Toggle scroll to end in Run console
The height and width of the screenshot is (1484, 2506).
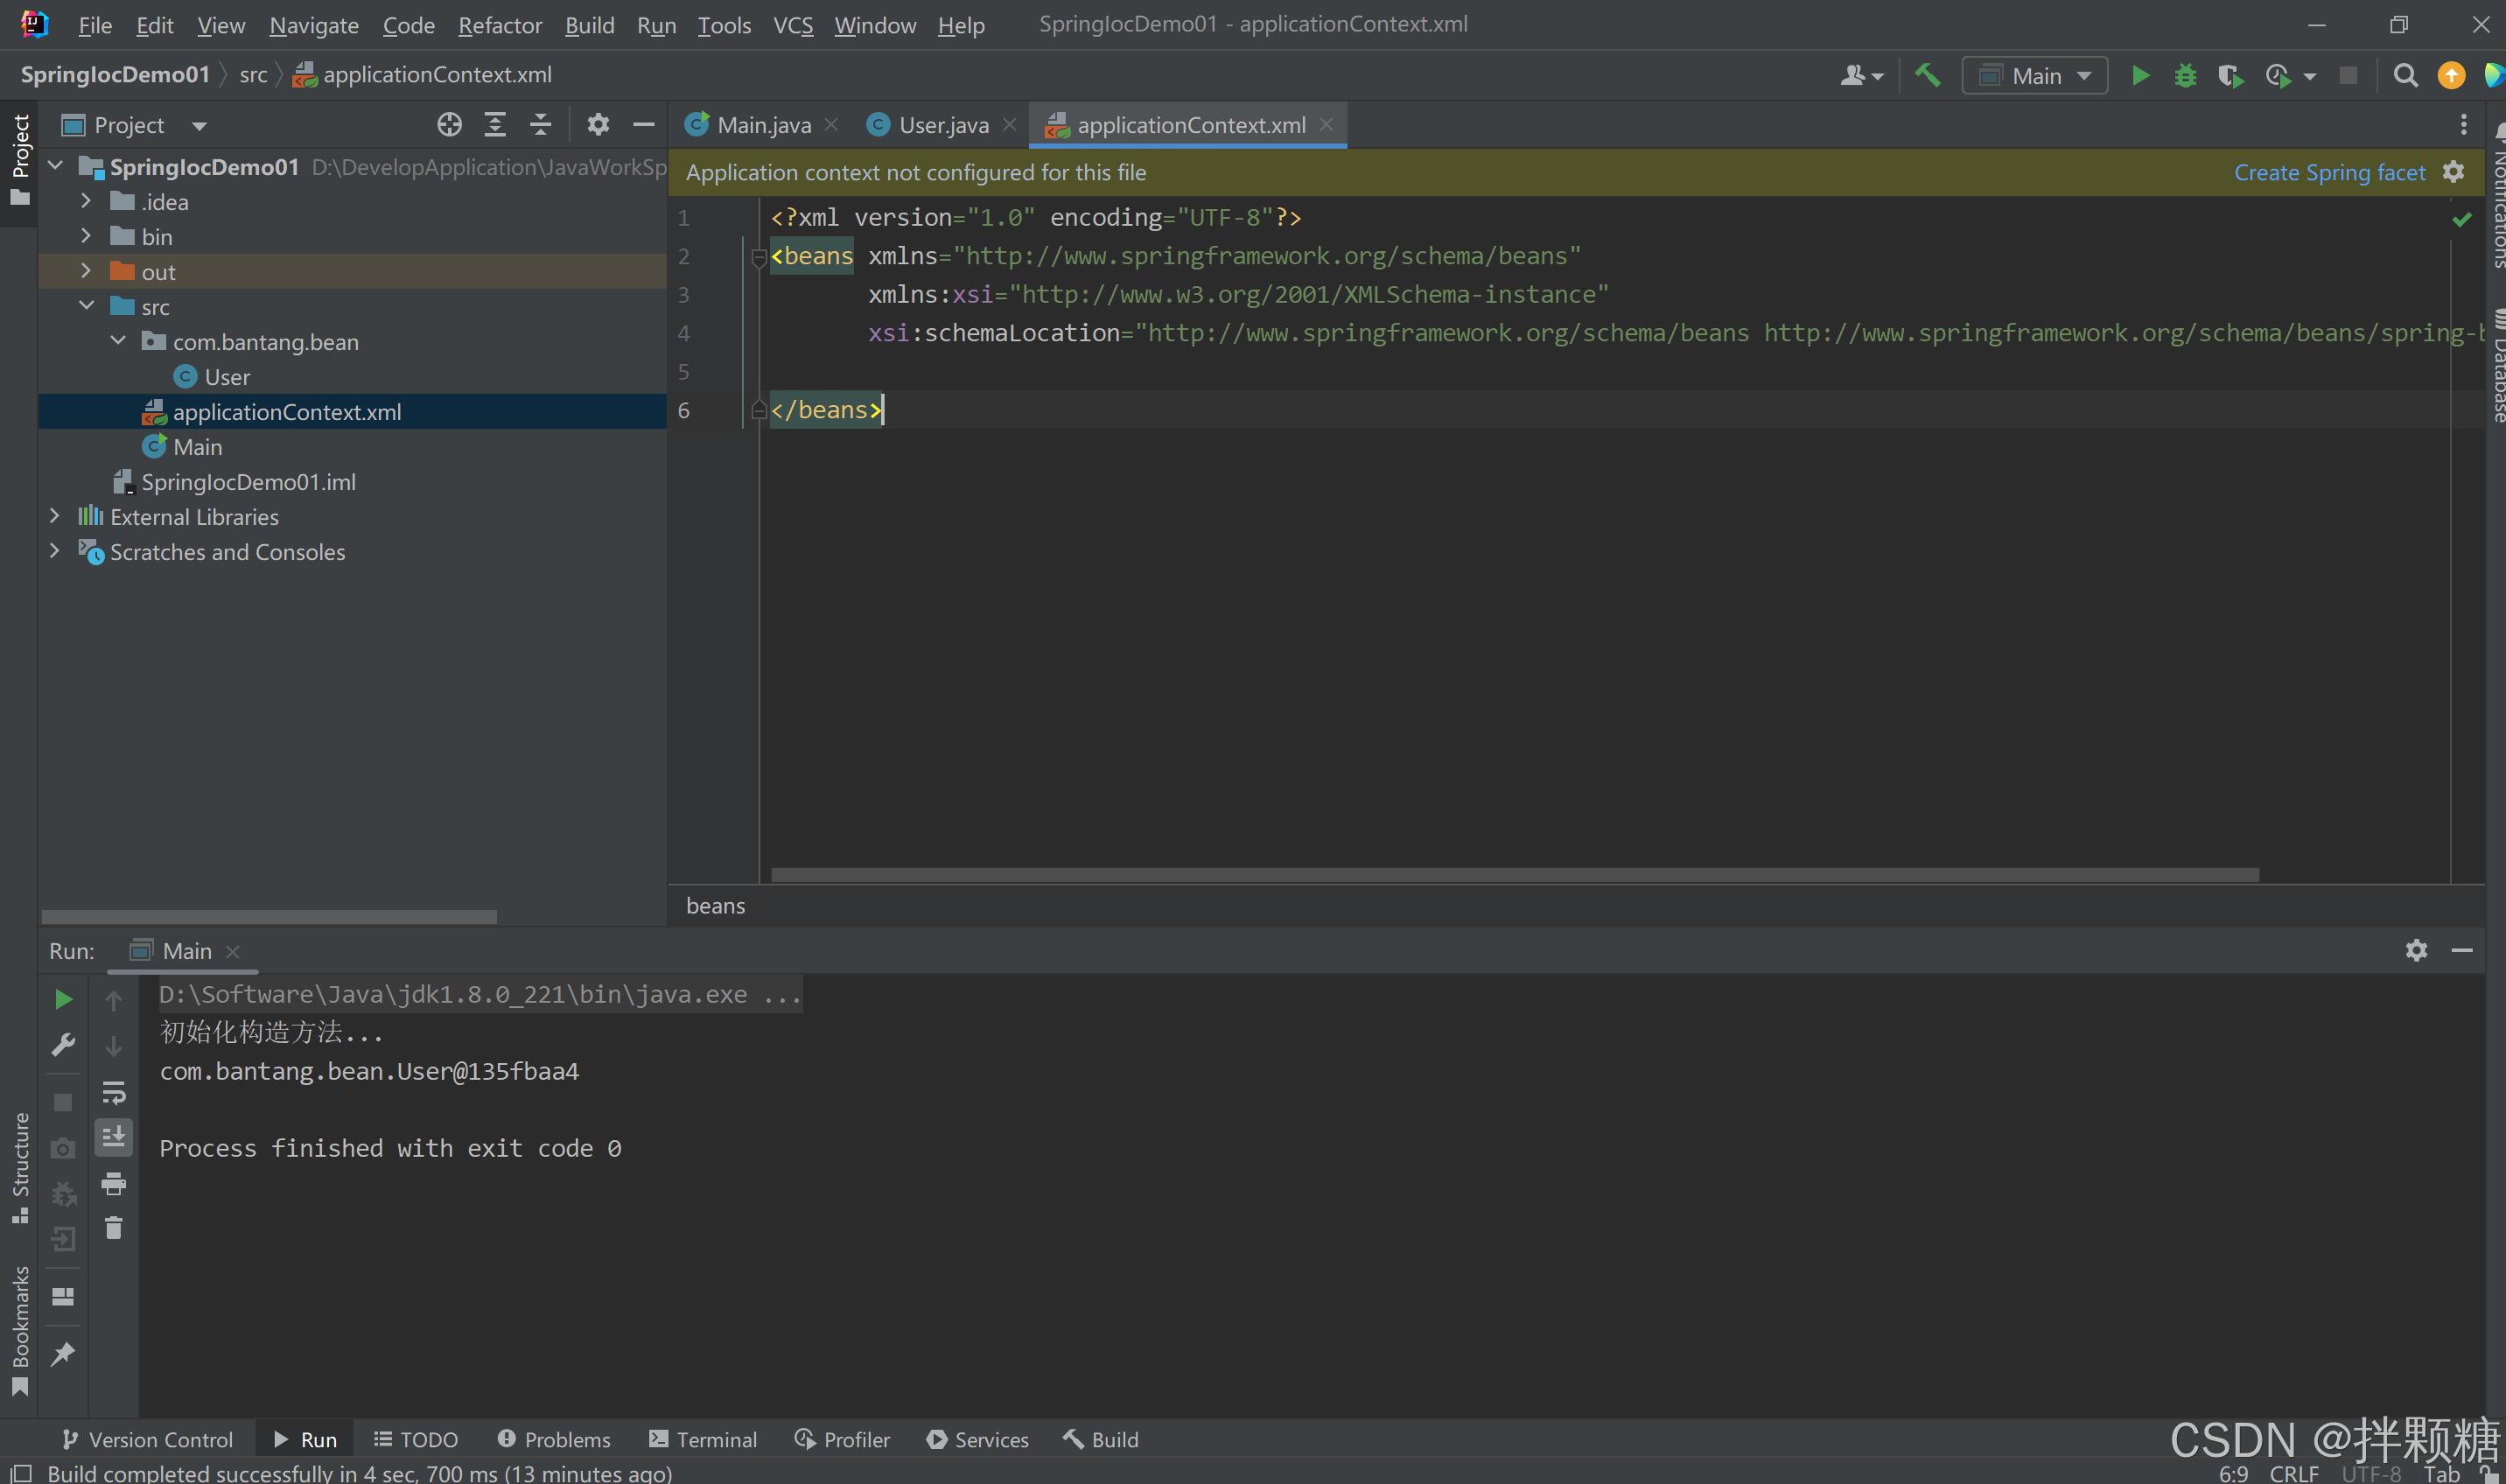pyautogui.click(x=113, y=1137)
